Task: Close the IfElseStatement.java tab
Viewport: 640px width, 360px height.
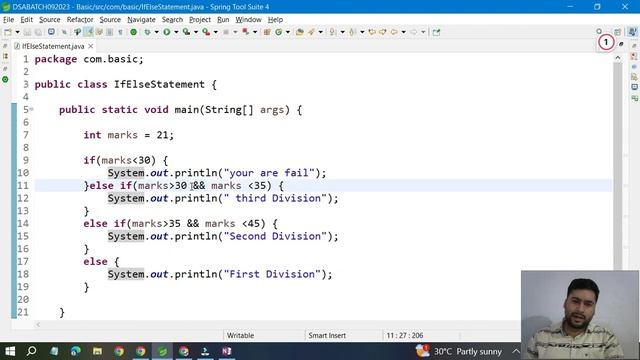Action: 91,46
